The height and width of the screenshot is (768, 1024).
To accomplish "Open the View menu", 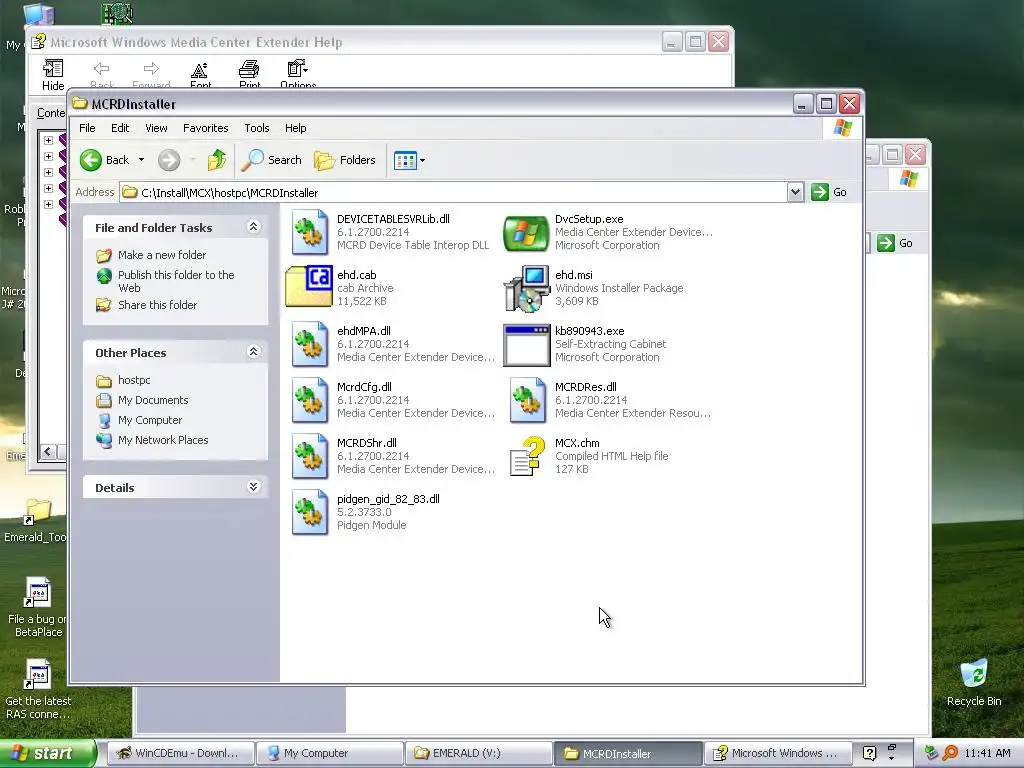I will click(x=156, y=128).
